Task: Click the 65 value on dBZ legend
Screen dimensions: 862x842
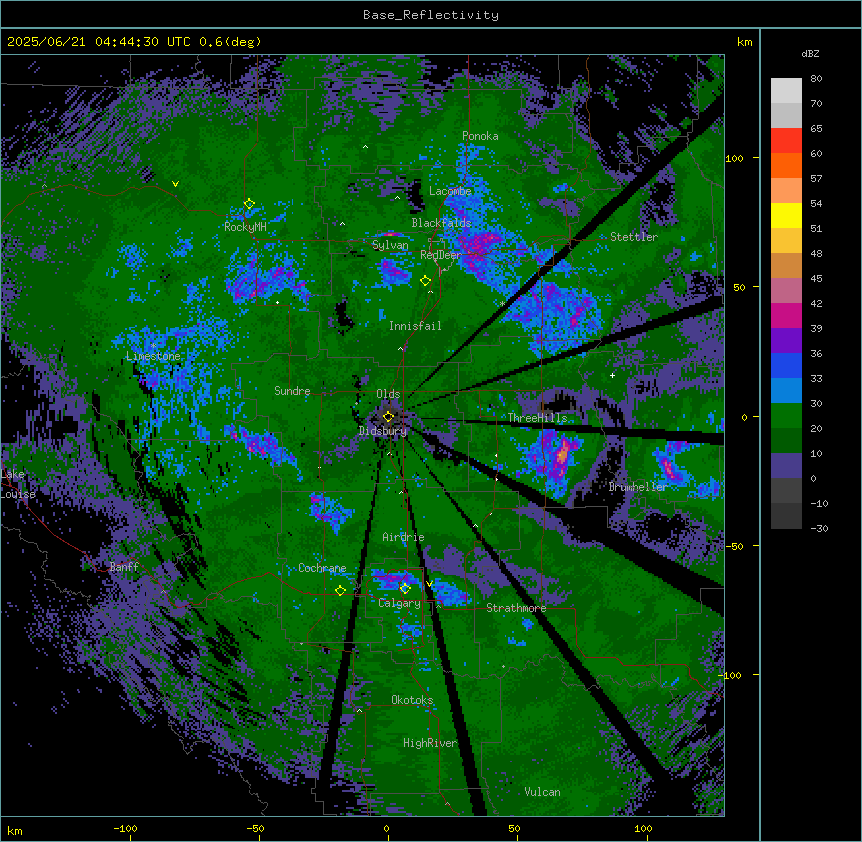Action: (x=816, y=129)
